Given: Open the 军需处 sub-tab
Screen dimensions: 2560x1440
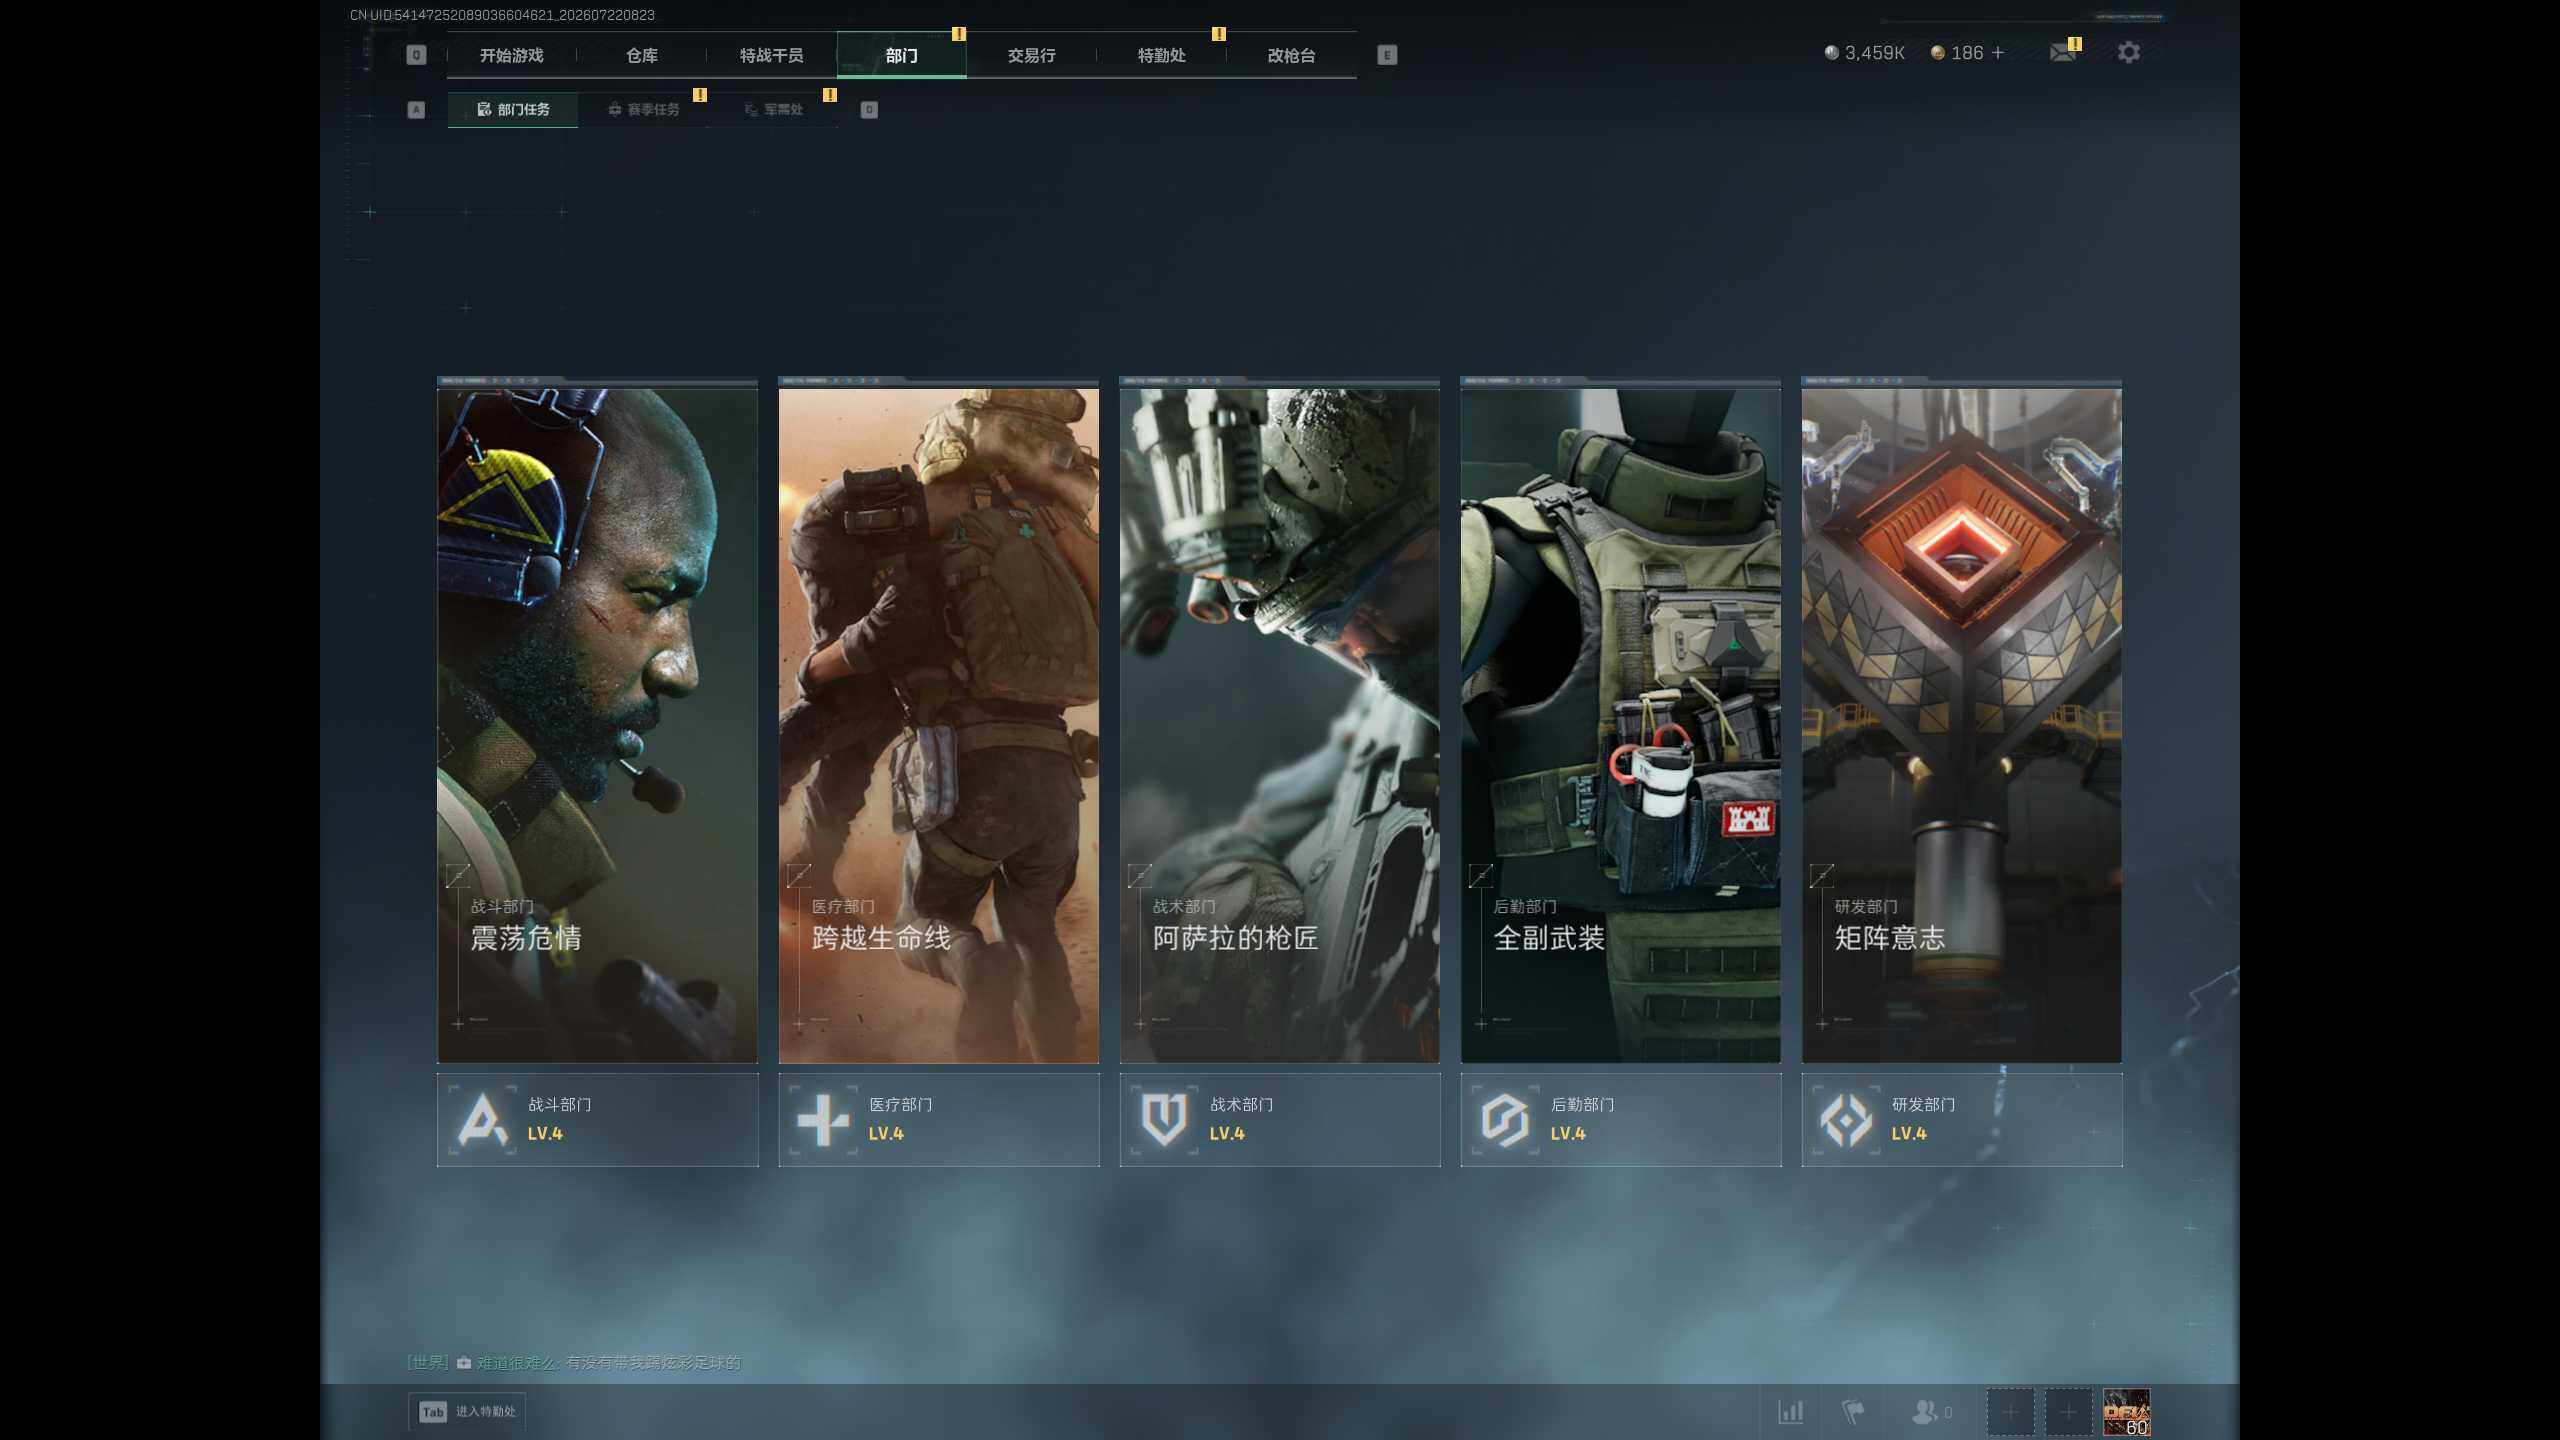Looking at the screenshot, I should tap(773, 109).
